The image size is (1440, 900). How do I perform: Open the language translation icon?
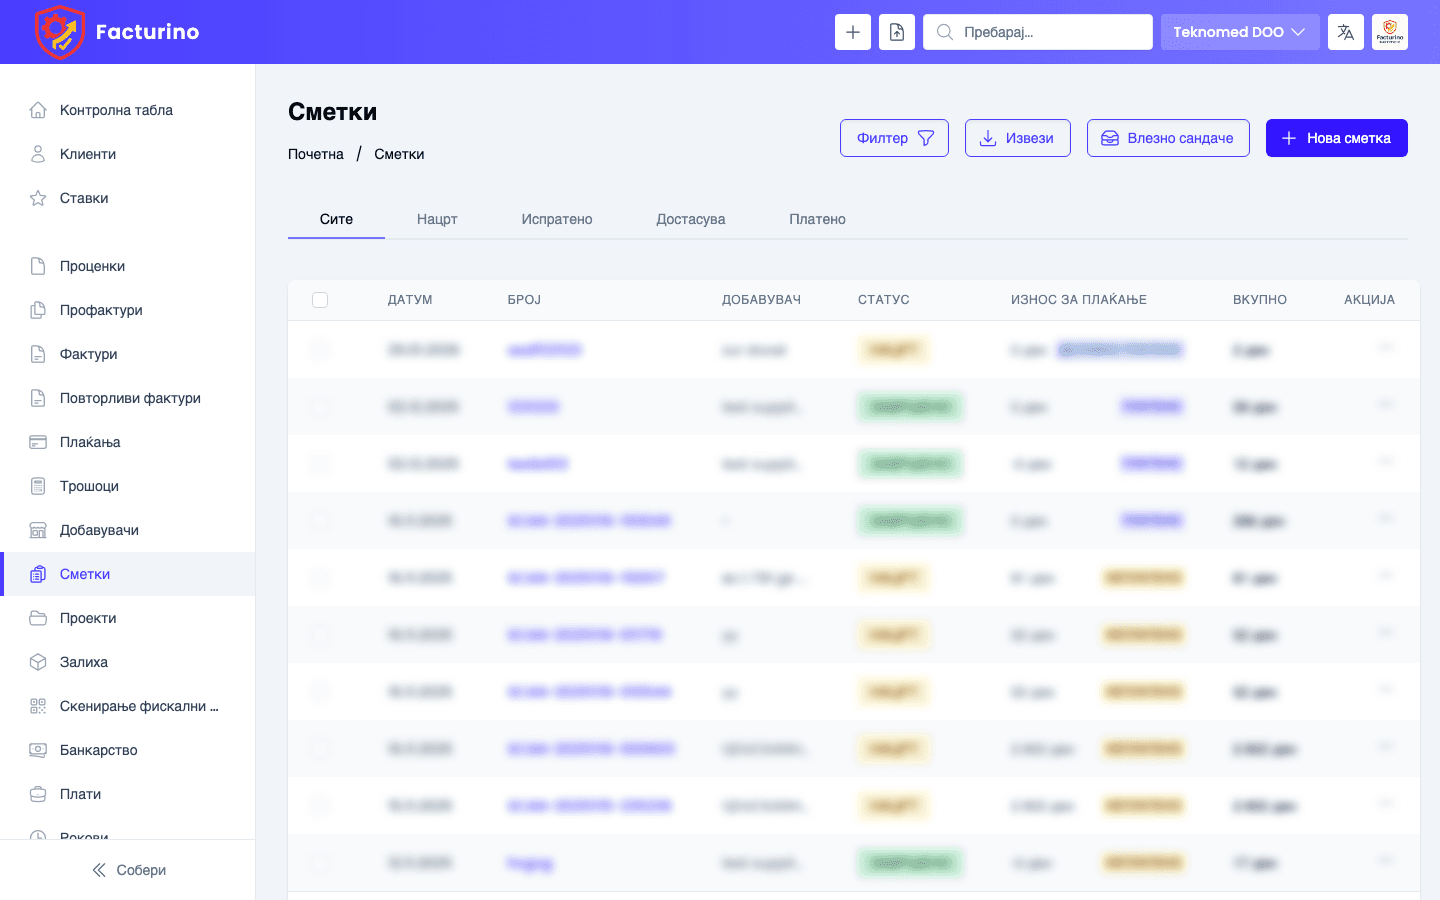pyautogui.click(x=1346, y=32)
